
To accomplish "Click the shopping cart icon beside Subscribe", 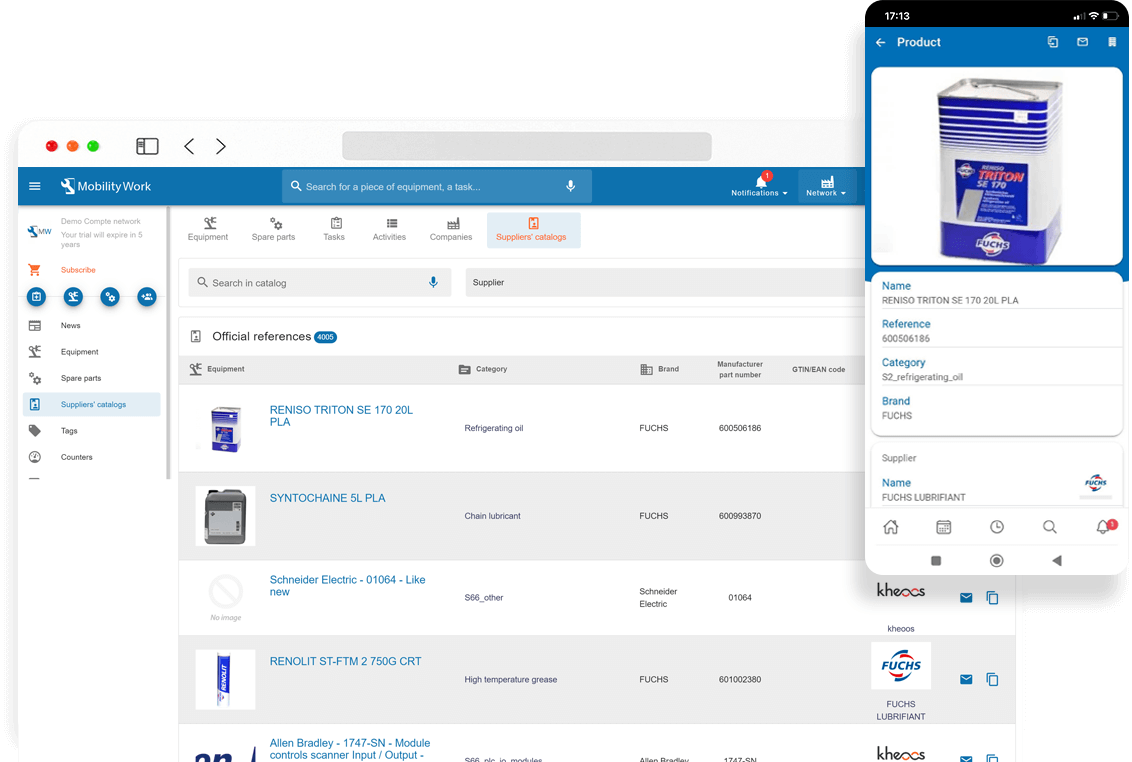I will [34, 270].
